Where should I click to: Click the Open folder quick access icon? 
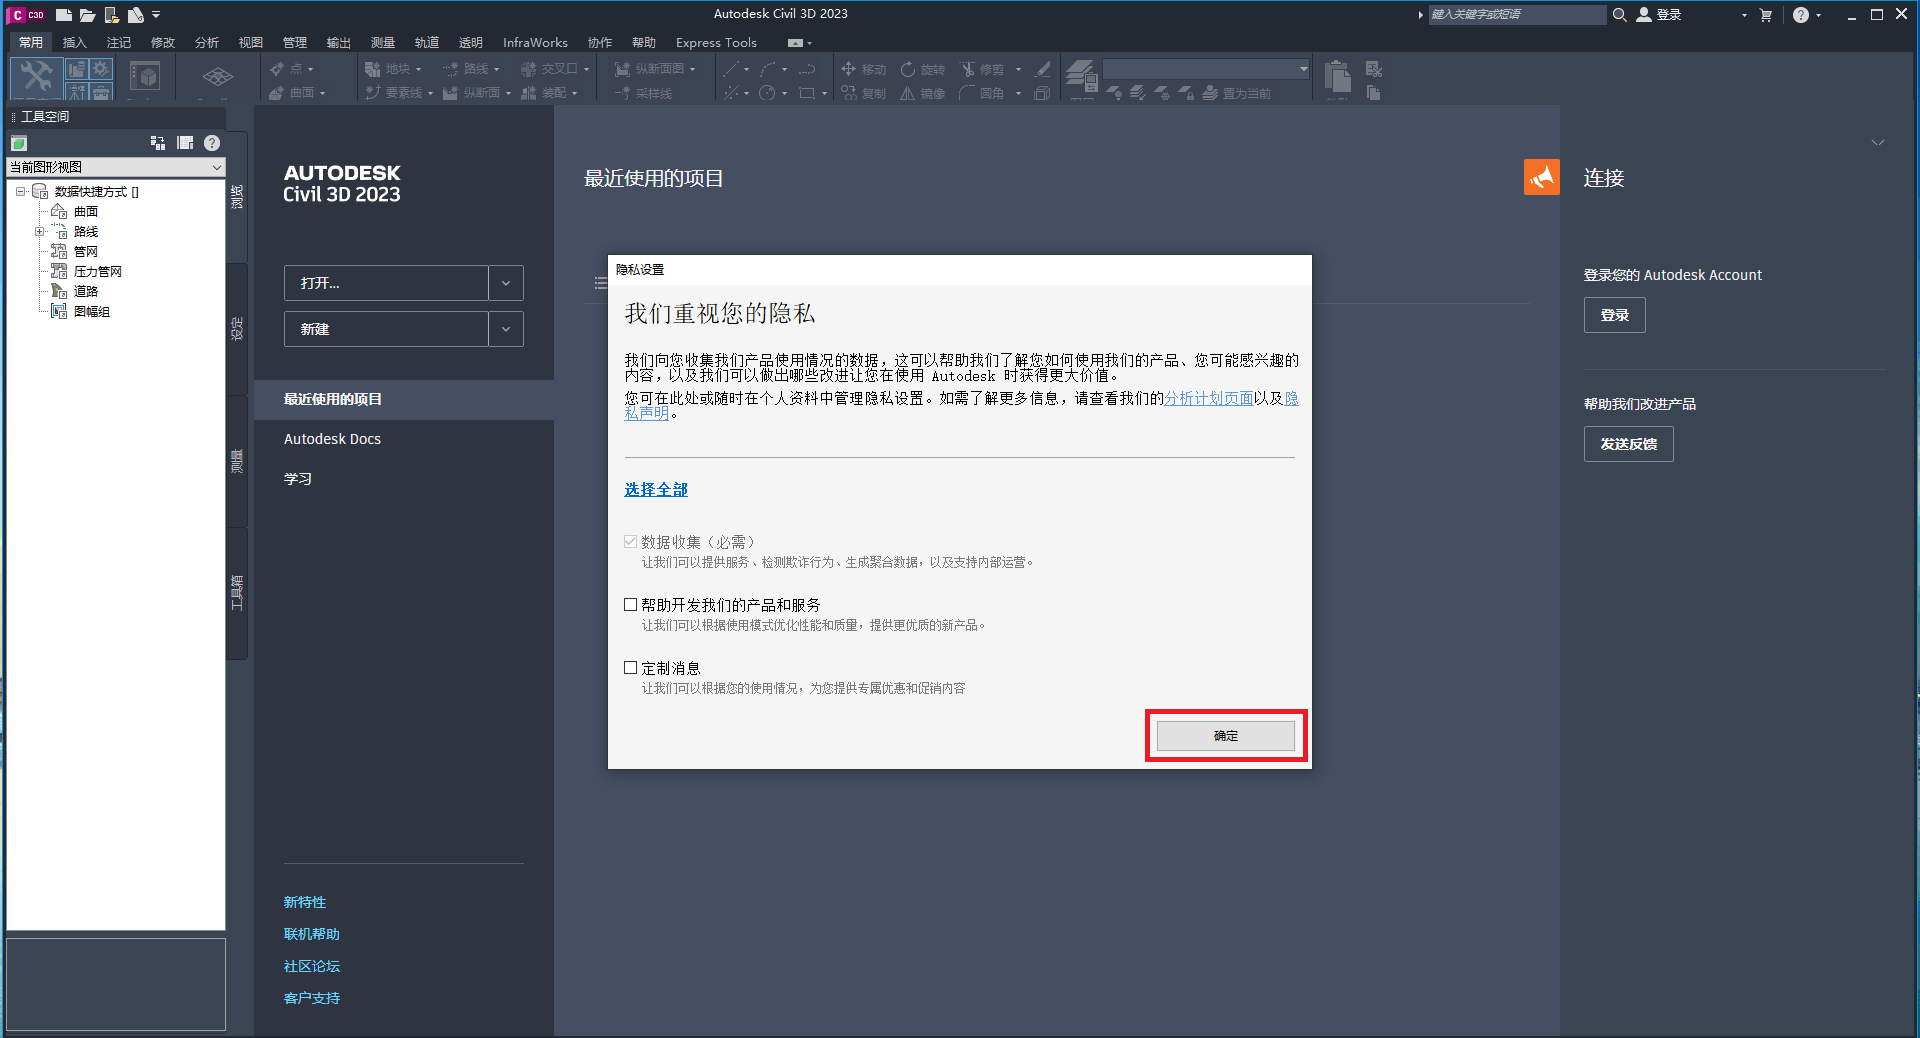pos(87,14)
